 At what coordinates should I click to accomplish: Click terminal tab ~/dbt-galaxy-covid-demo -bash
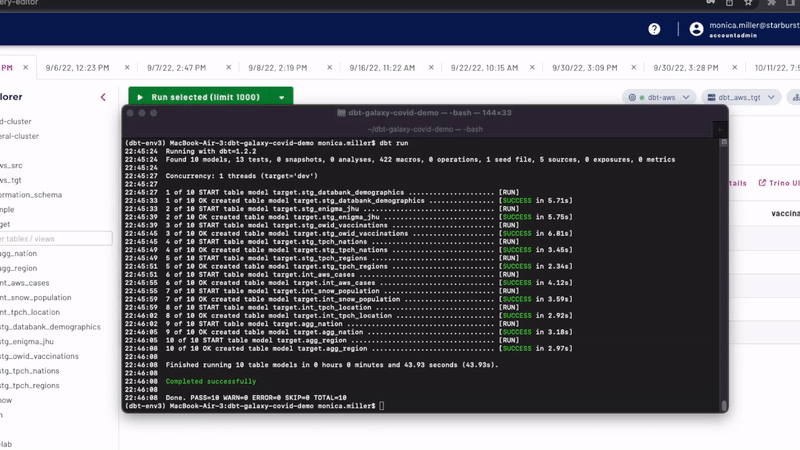(425, 130)
